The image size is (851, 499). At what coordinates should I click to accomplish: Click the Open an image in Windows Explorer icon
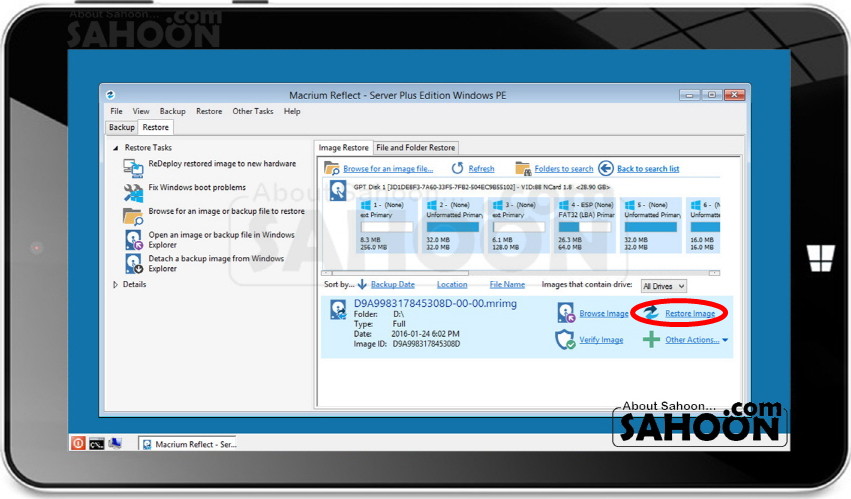click(134, 239)
